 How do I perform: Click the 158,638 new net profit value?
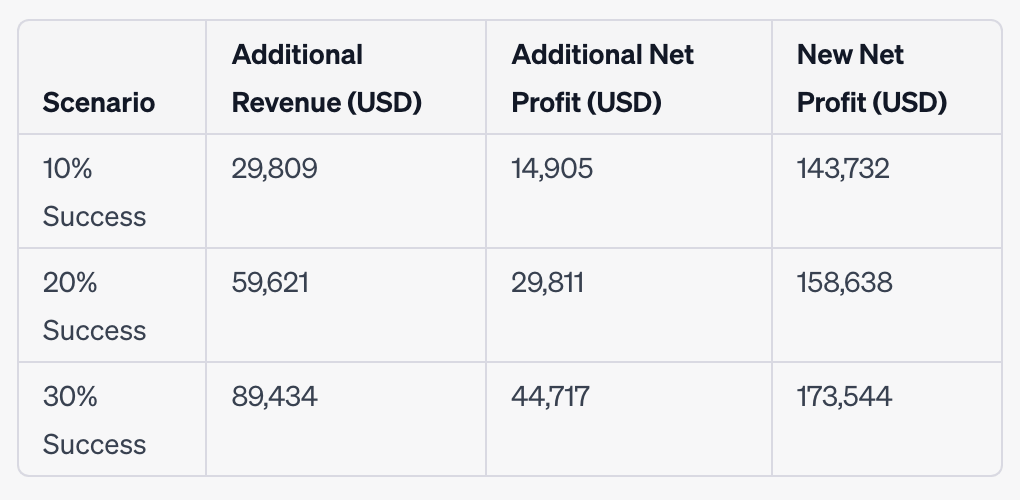click(844, 283)
